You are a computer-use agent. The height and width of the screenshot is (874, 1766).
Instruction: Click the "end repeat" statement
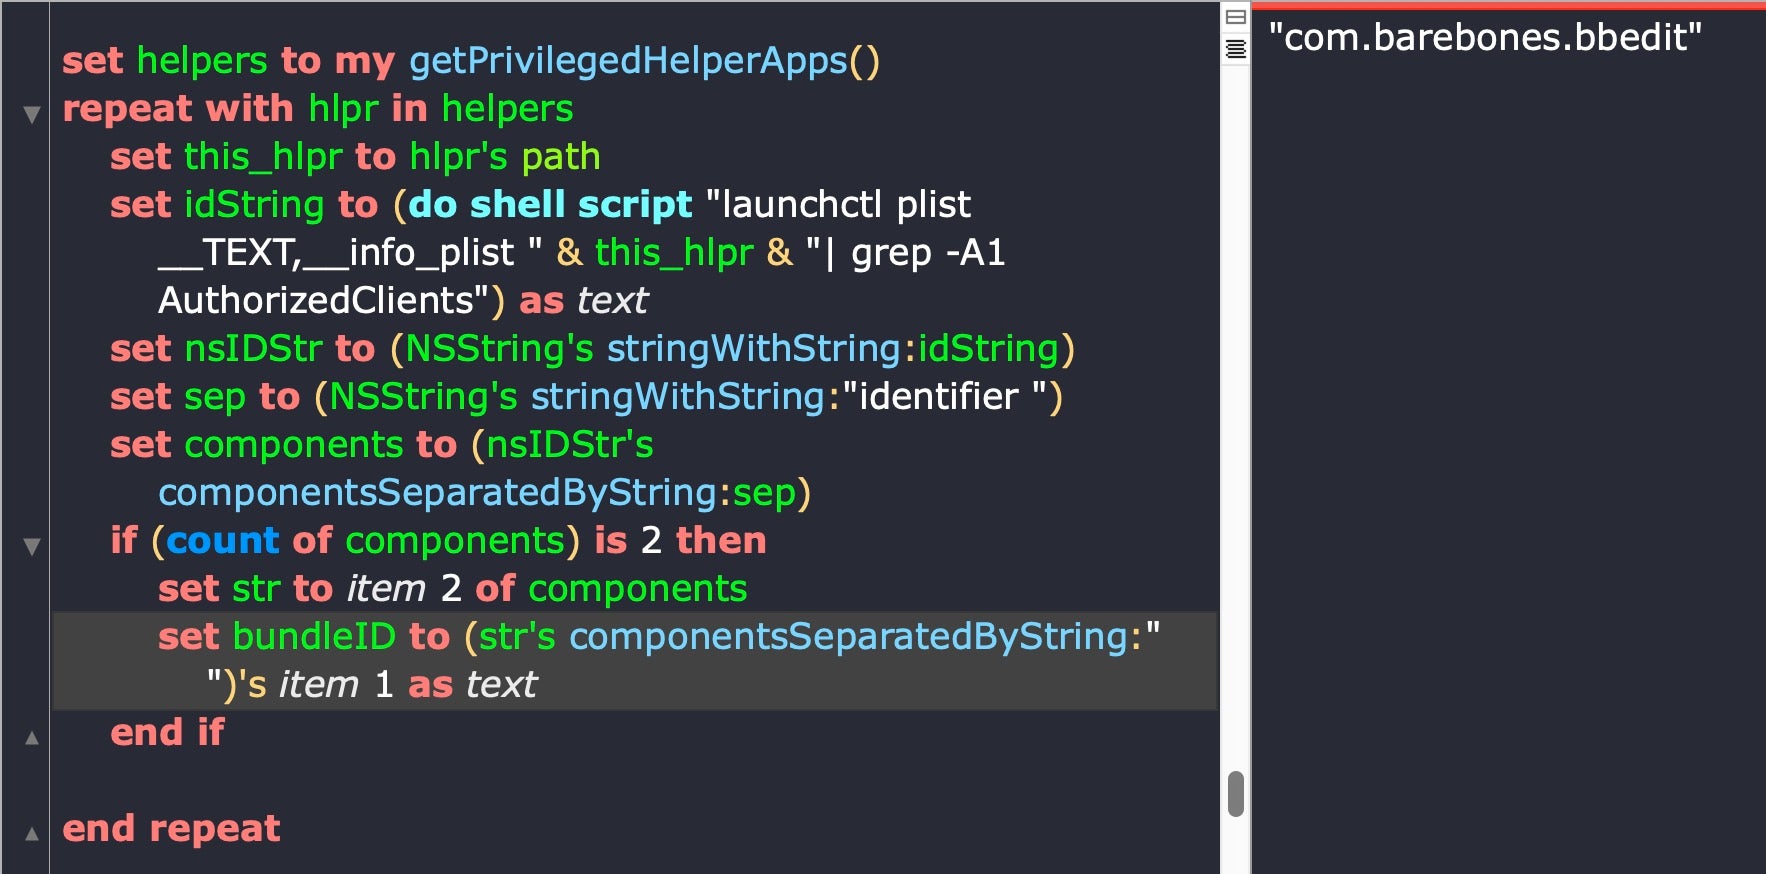[x=171, y=829]
